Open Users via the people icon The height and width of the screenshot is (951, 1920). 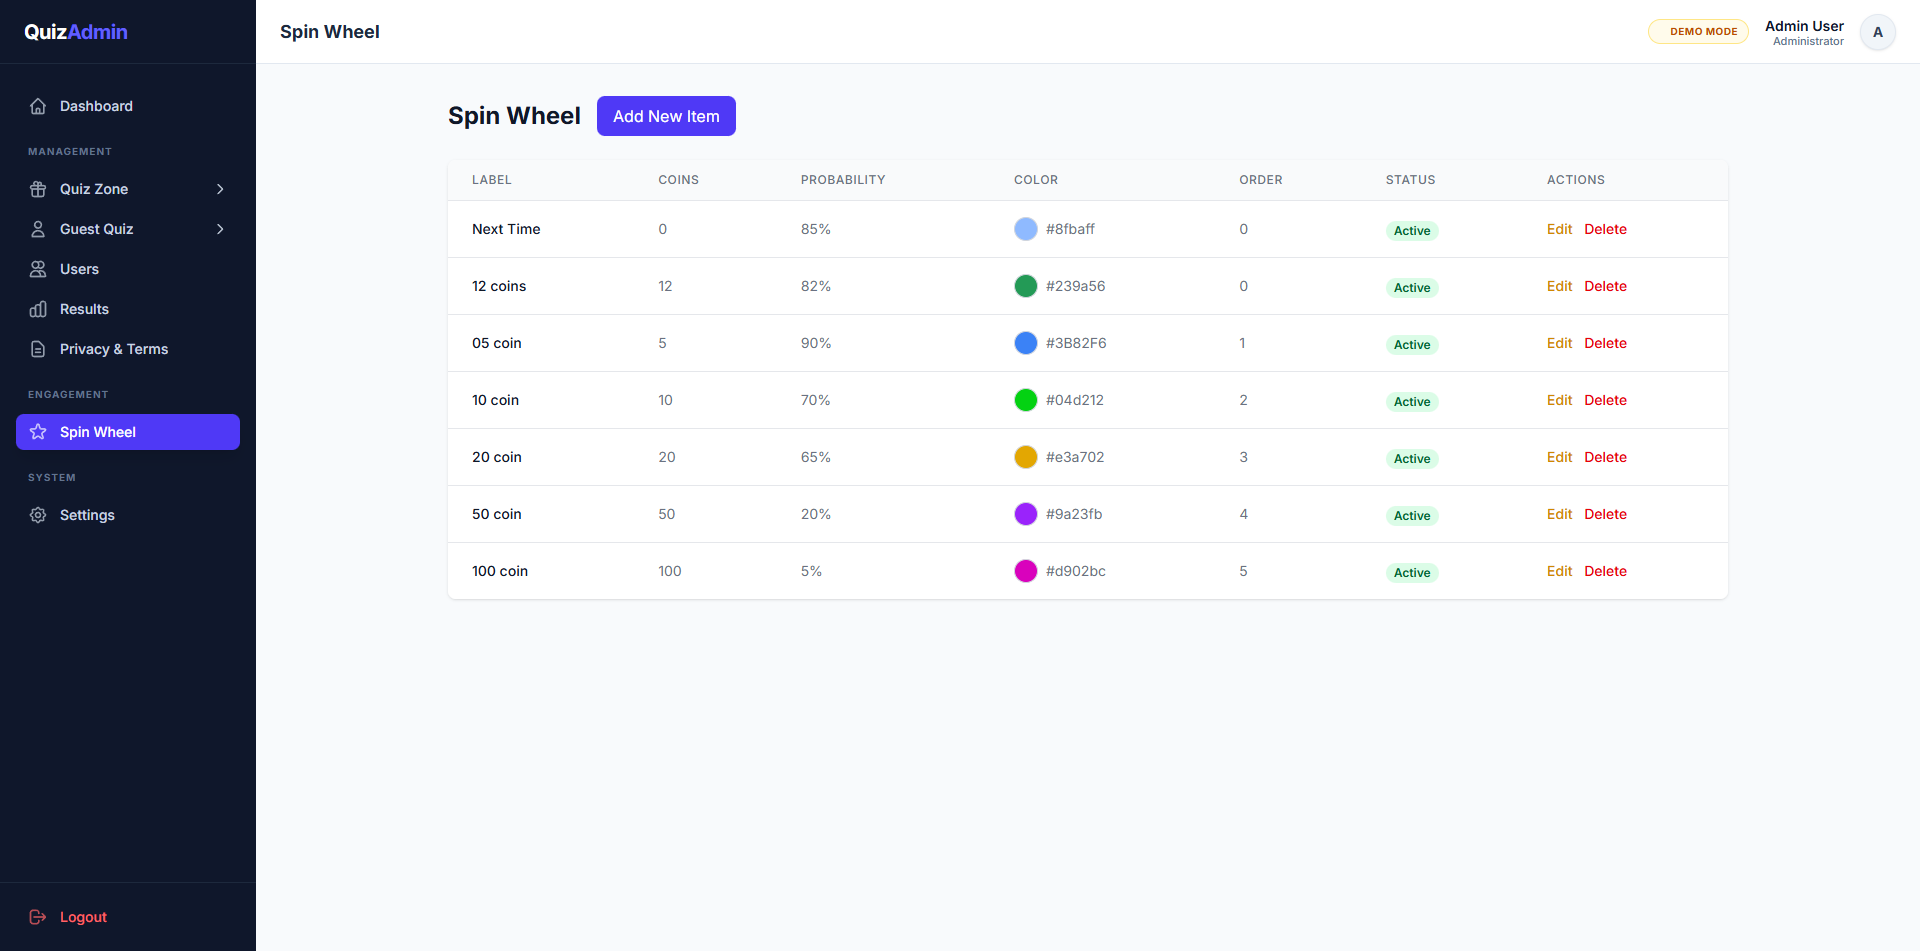coord(38,269)
